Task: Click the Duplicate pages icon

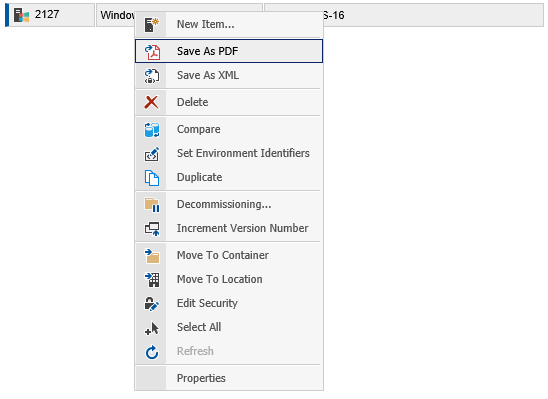Action: click(x=152, y=177)
